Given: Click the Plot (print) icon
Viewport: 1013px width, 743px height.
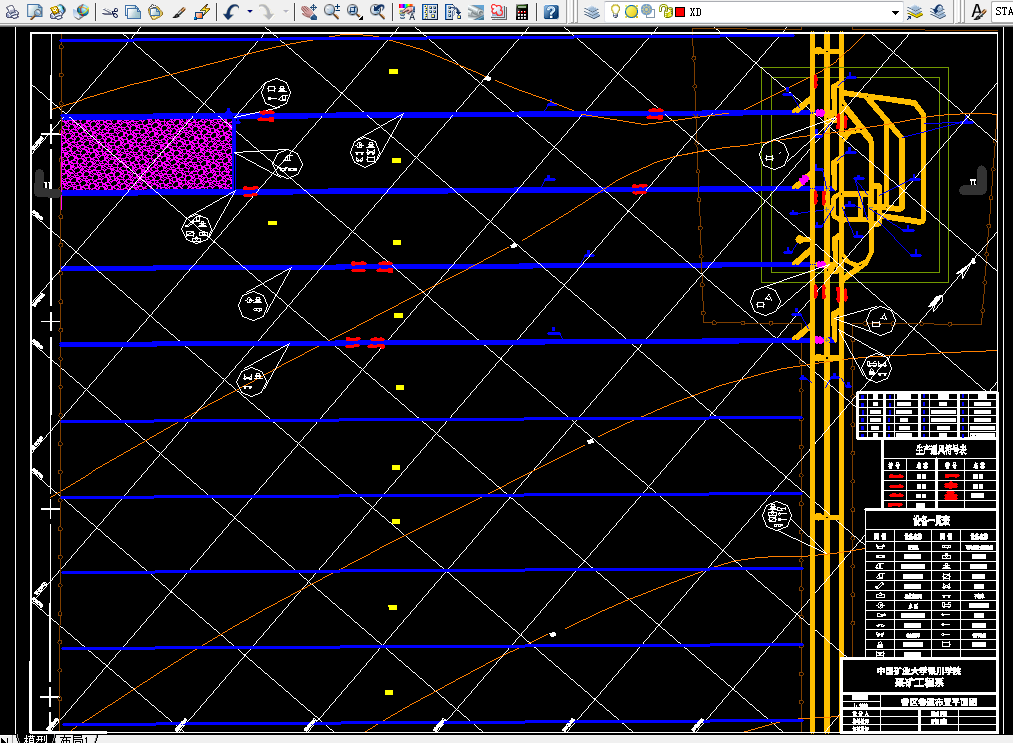Looking at the screenshot, I should (12, 11).
